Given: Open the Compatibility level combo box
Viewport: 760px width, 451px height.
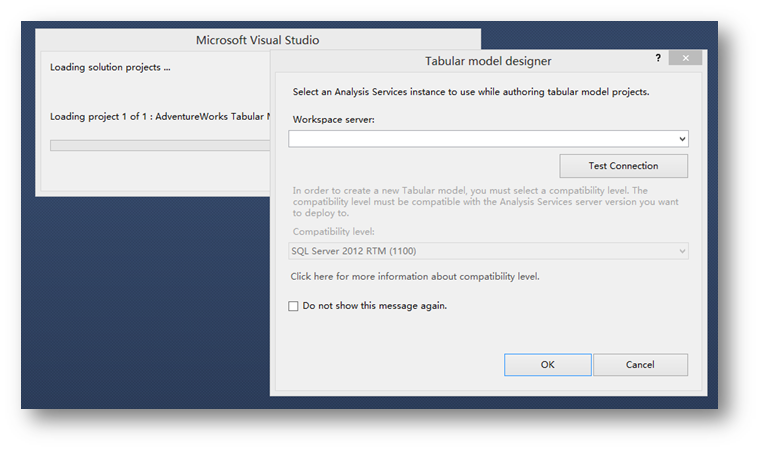Looking at the screenshot, I should (480, 251).
